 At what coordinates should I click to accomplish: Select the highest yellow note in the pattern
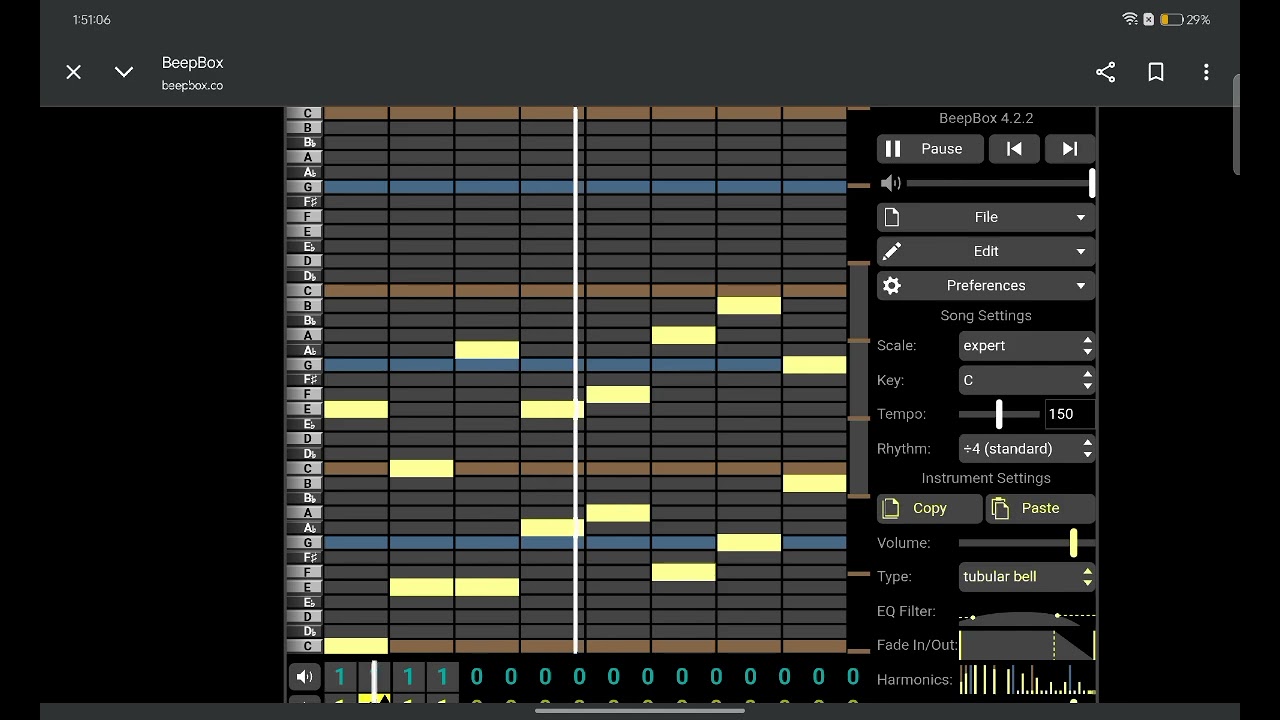pyautogui.click(x=749, y=306)
